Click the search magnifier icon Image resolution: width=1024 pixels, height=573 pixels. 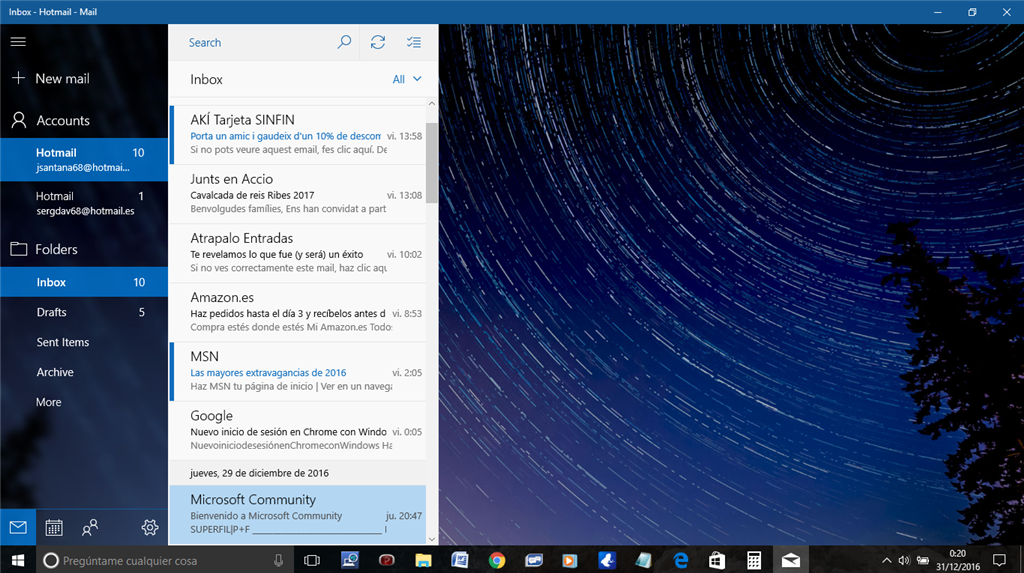(x=344, y=42)
